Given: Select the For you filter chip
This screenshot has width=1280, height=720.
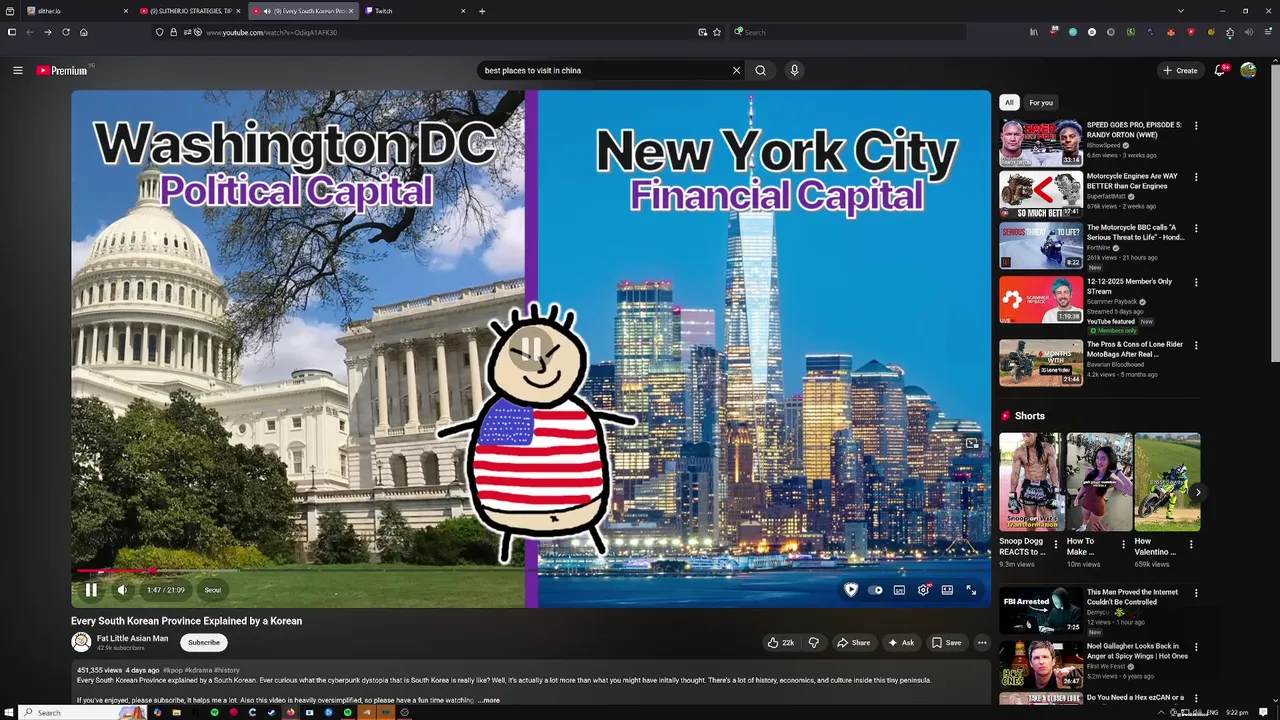Looking at the screenshot, I should pyautogui.click(x=1041, y=102).
